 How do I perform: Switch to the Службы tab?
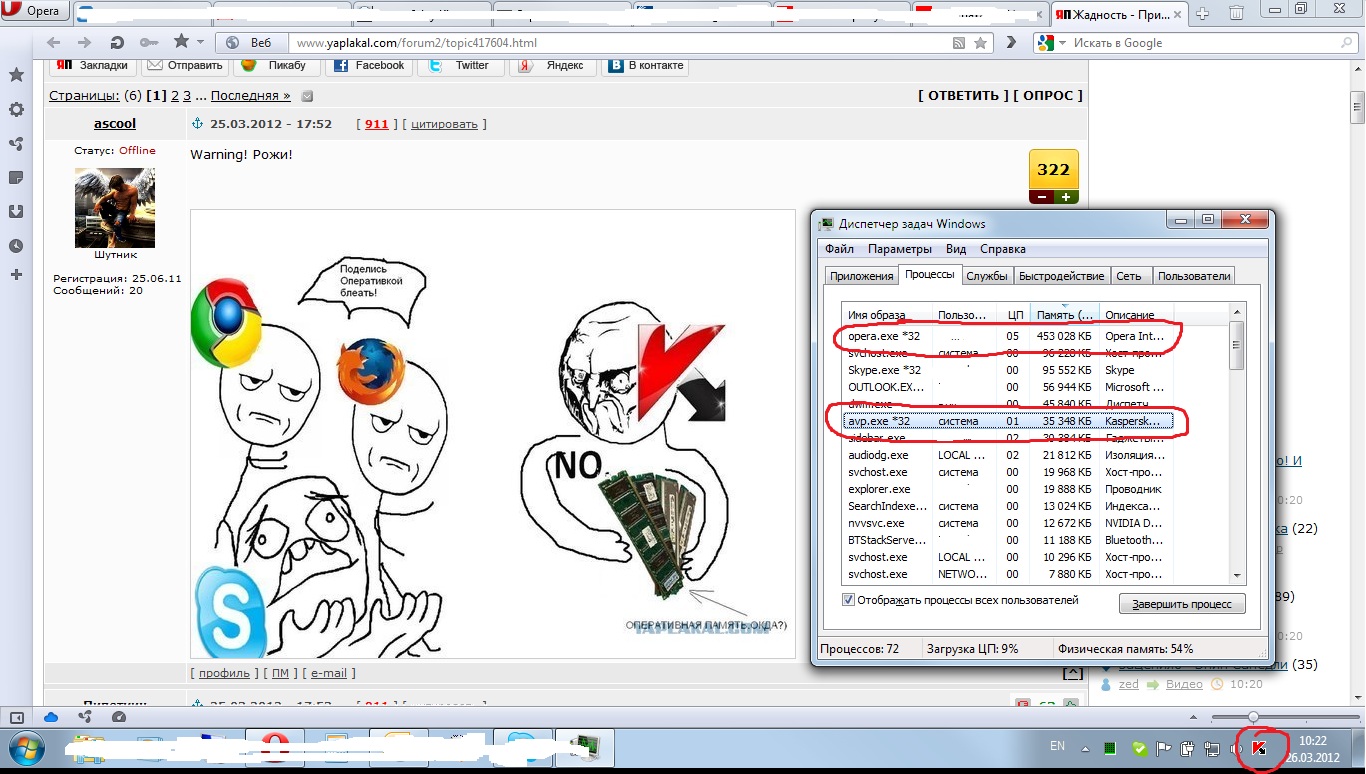pos(987,276)
